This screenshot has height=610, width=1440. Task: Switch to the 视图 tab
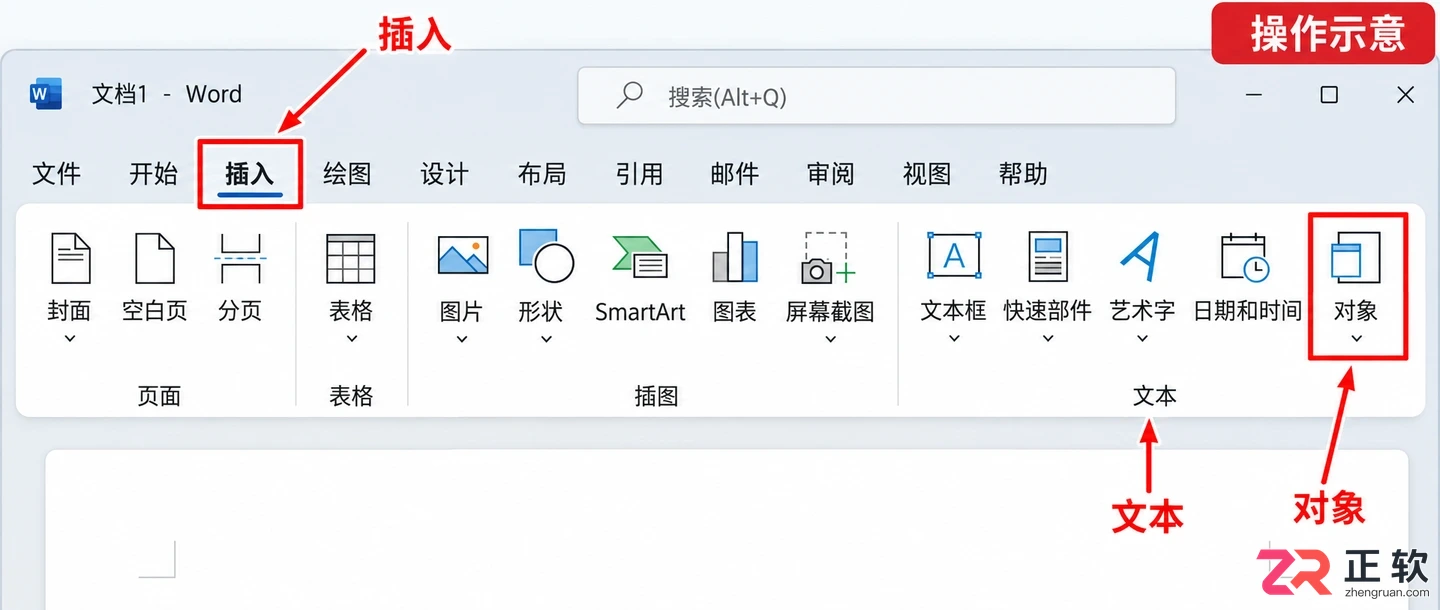(927, 174)
